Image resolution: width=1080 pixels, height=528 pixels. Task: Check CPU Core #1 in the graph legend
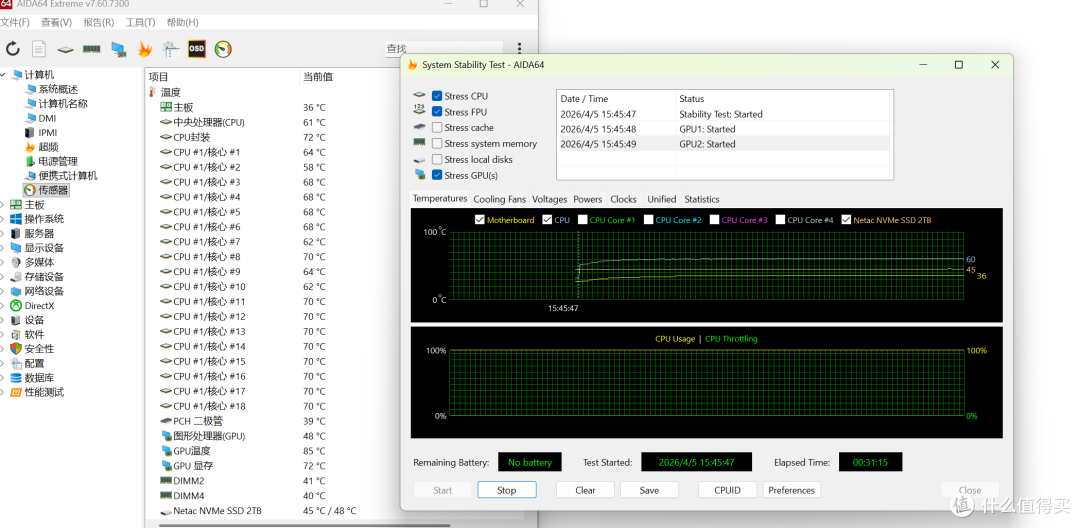583,220
